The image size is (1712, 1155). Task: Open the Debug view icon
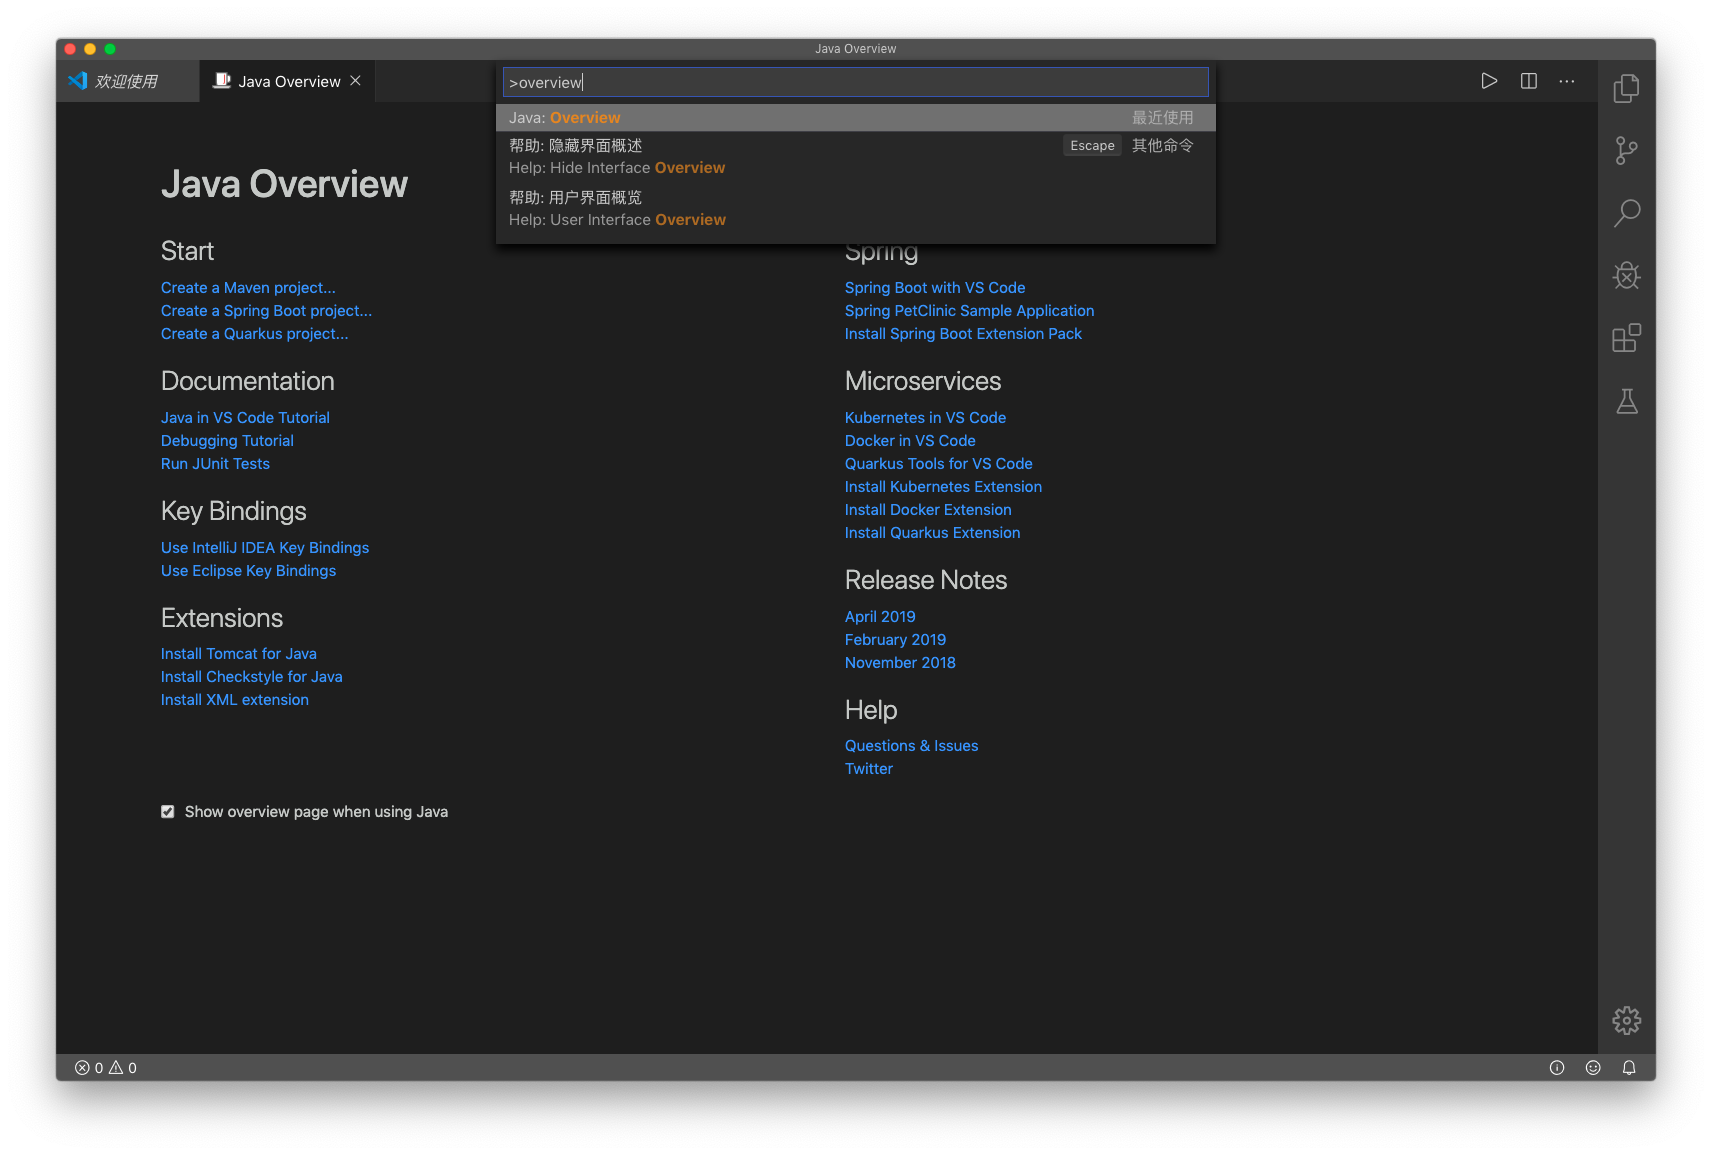coord(1626,276)
